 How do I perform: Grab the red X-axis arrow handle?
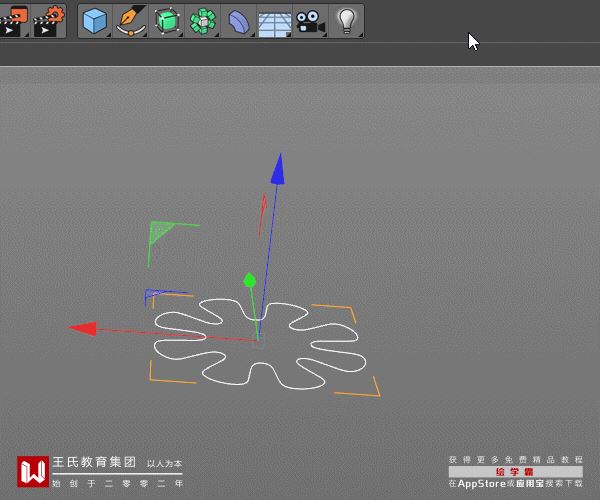[83, 329]
